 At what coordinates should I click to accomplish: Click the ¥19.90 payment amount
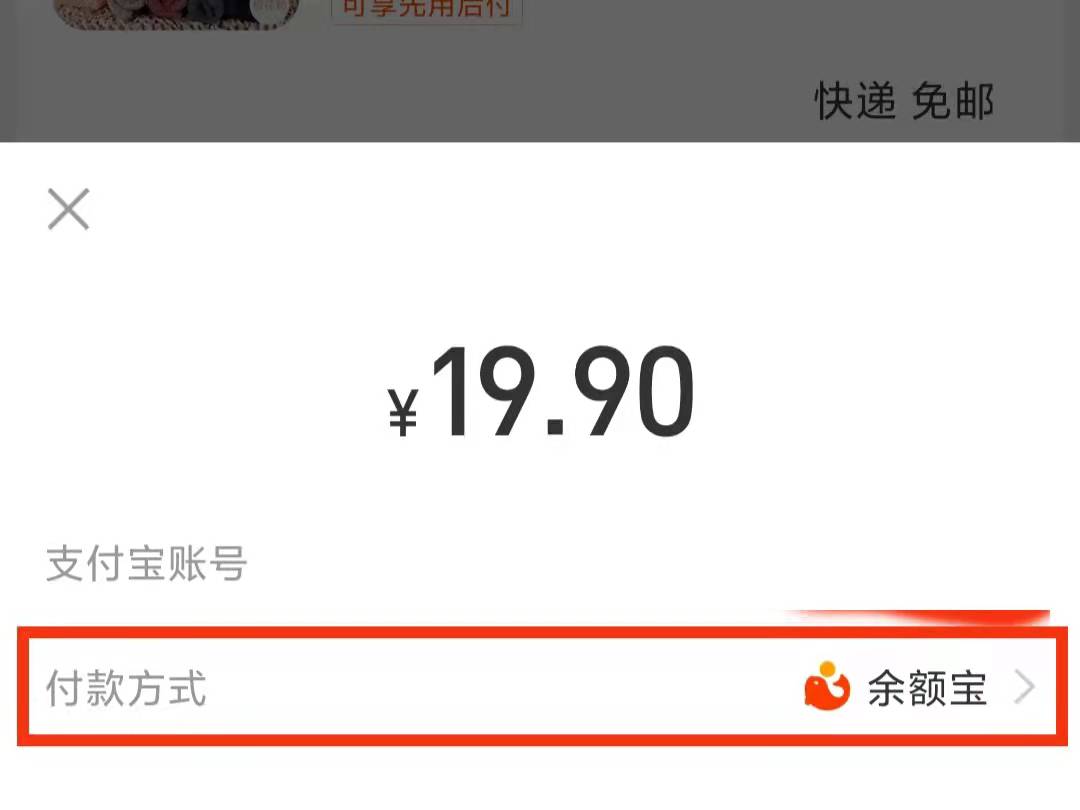coord(541,393)
